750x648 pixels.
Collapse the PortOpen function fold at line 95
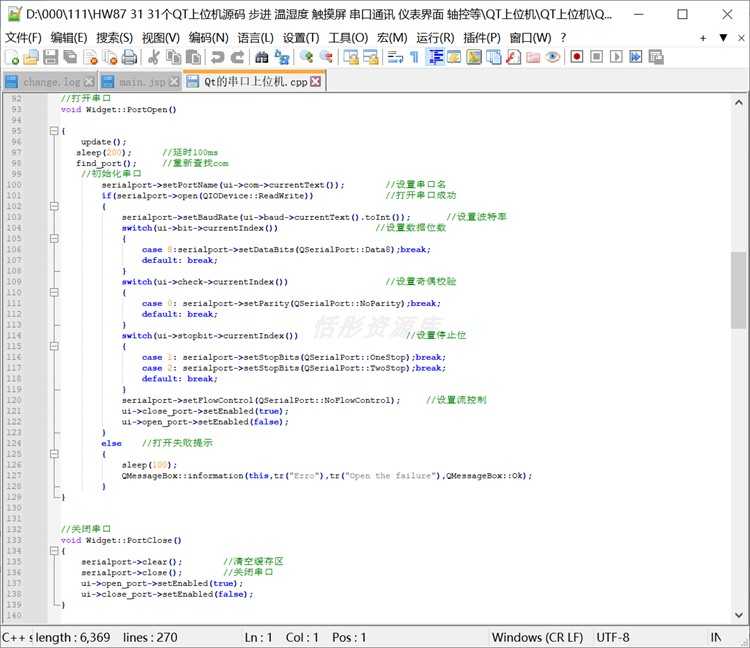pos(54,131)
